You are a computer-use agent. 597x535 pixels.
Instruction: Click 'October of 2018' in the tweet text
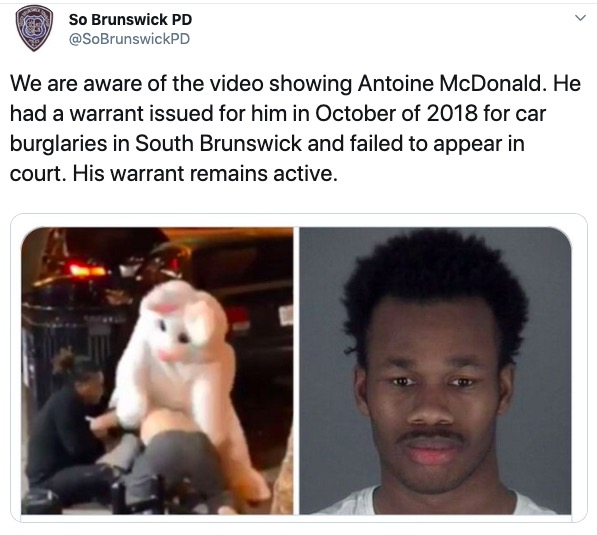point(396,113)
